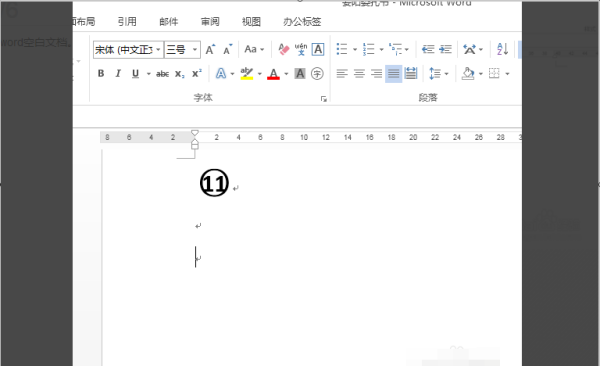600x366 pixels.
Task: Toggle Bold formatting
Action: tap(101, 74)
